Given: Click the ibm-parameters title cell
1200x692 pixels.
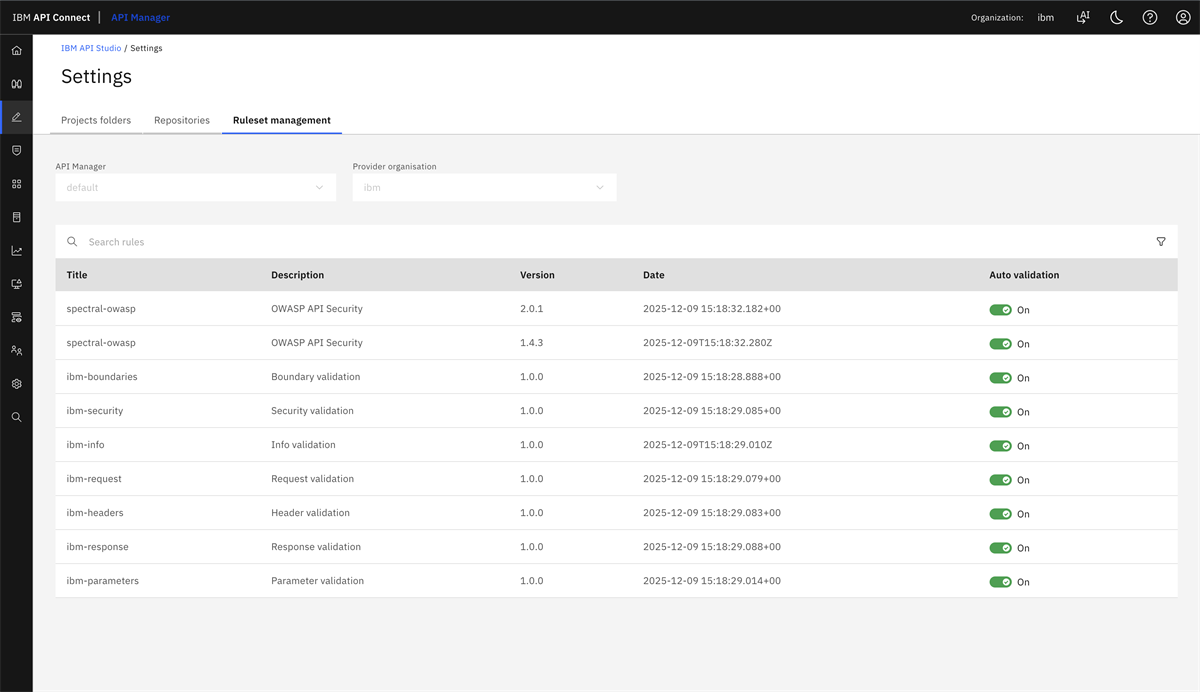Looking at the screenshot, I should point(102,581).
